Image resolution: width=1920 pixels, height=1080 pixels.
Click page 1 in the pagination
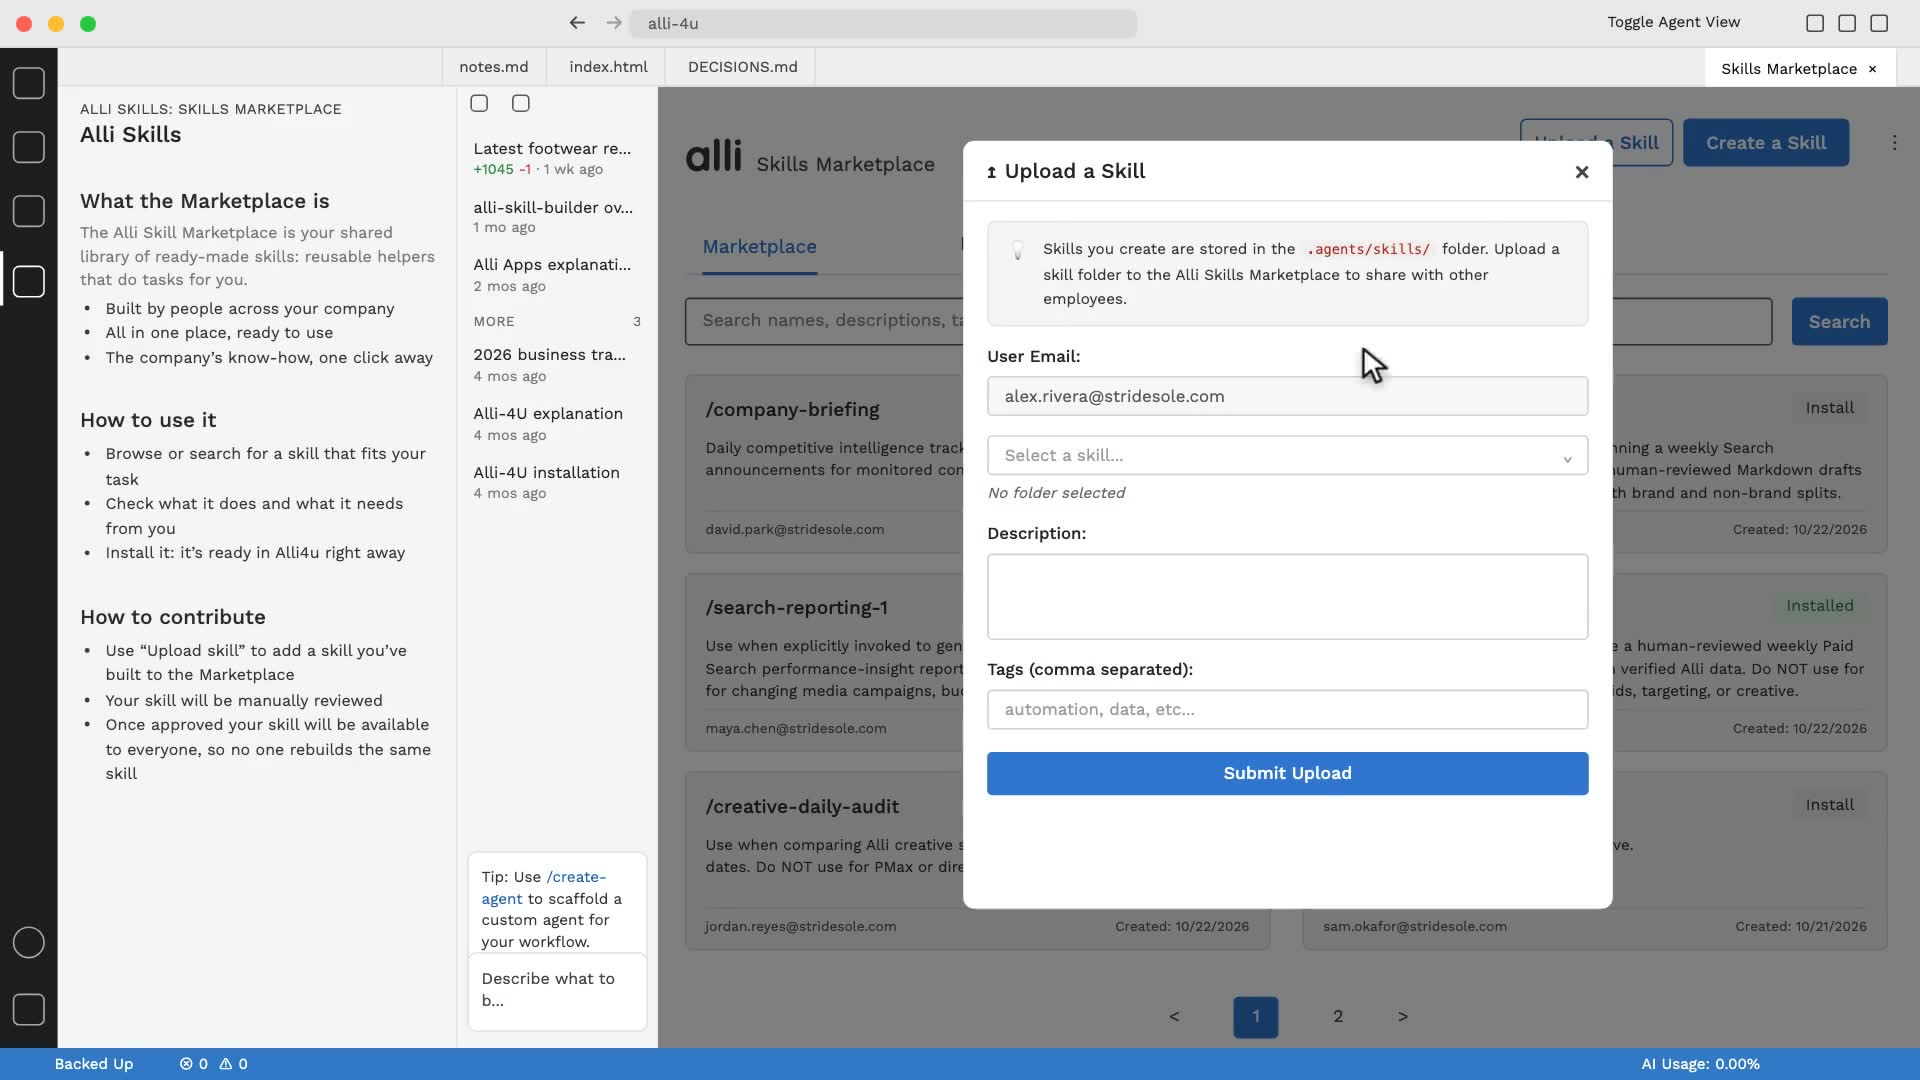[x=1255, y=1017]
